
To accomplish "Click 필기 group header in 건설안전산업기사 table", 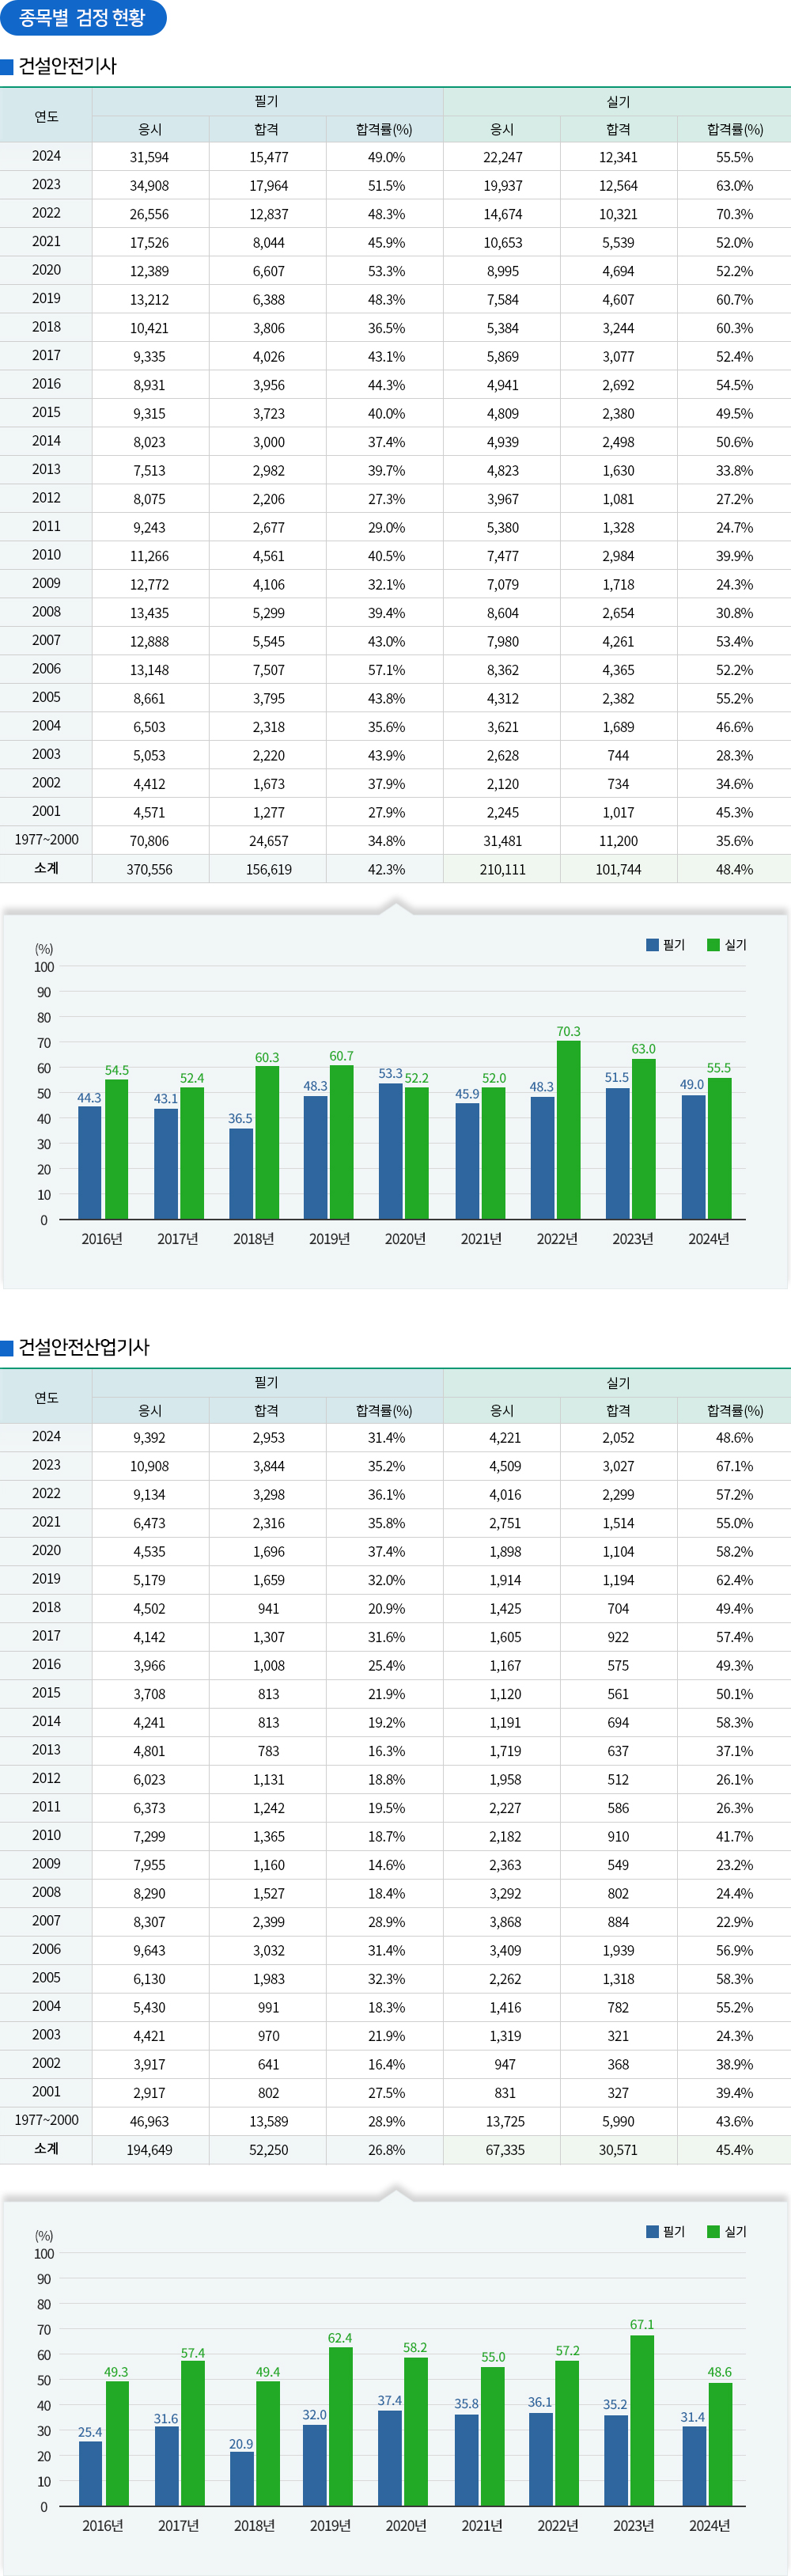I will (x=267, y=1382).
